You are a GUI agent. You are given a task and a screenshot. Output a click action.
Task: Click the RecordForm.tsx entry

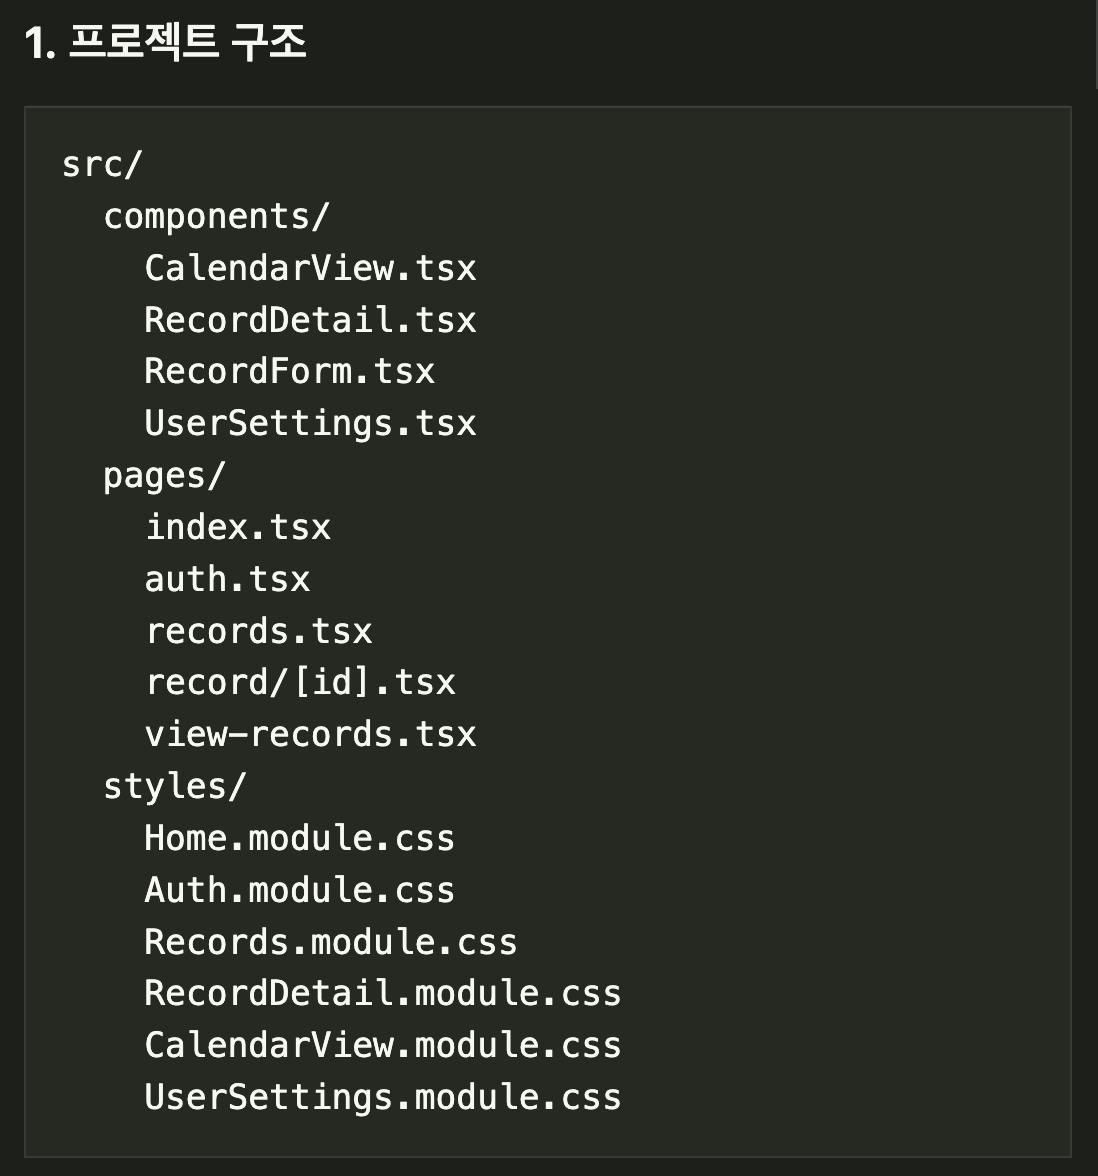coord(290,371)
